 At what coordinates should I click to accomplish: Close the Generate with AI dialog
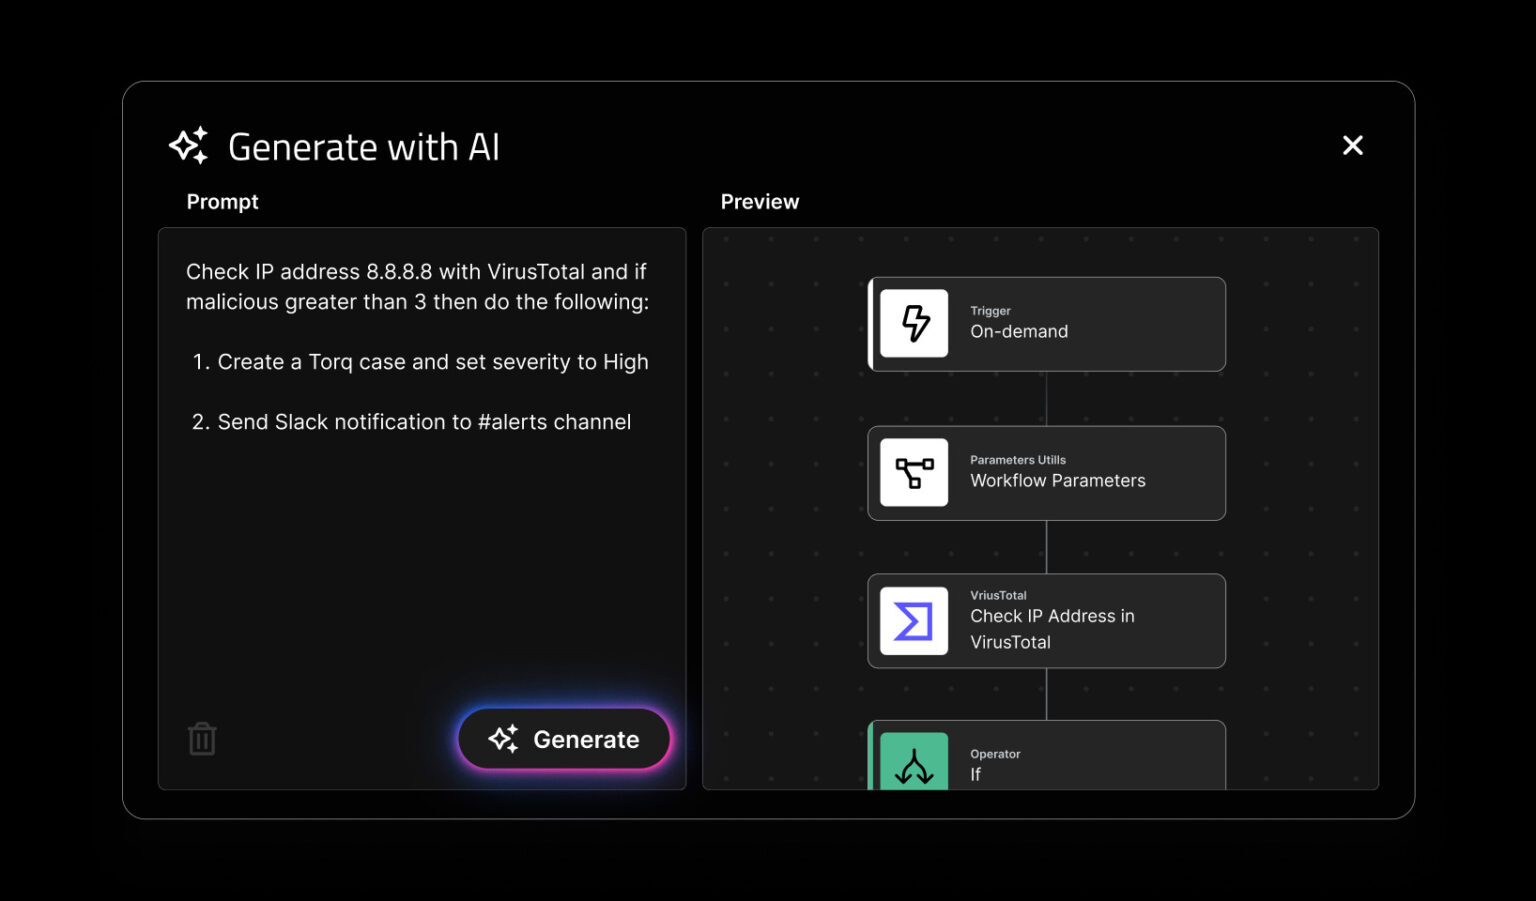click(1352, 145)
